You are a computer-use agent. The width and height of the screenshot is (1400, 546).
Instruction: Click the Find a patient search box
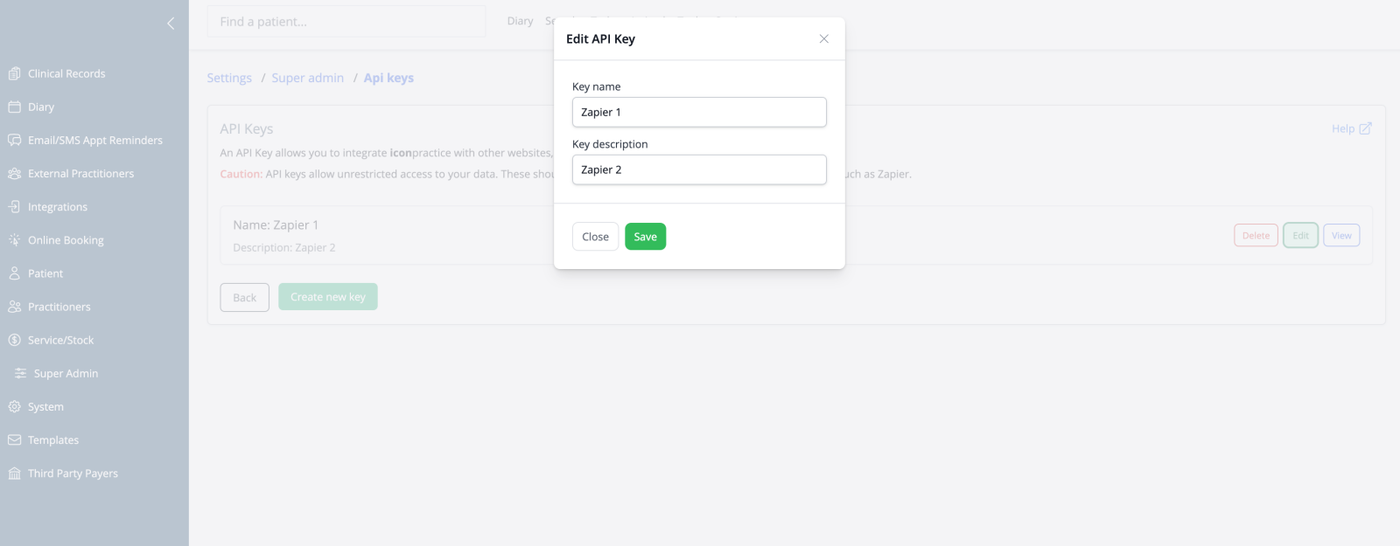[x=346, y=21]
